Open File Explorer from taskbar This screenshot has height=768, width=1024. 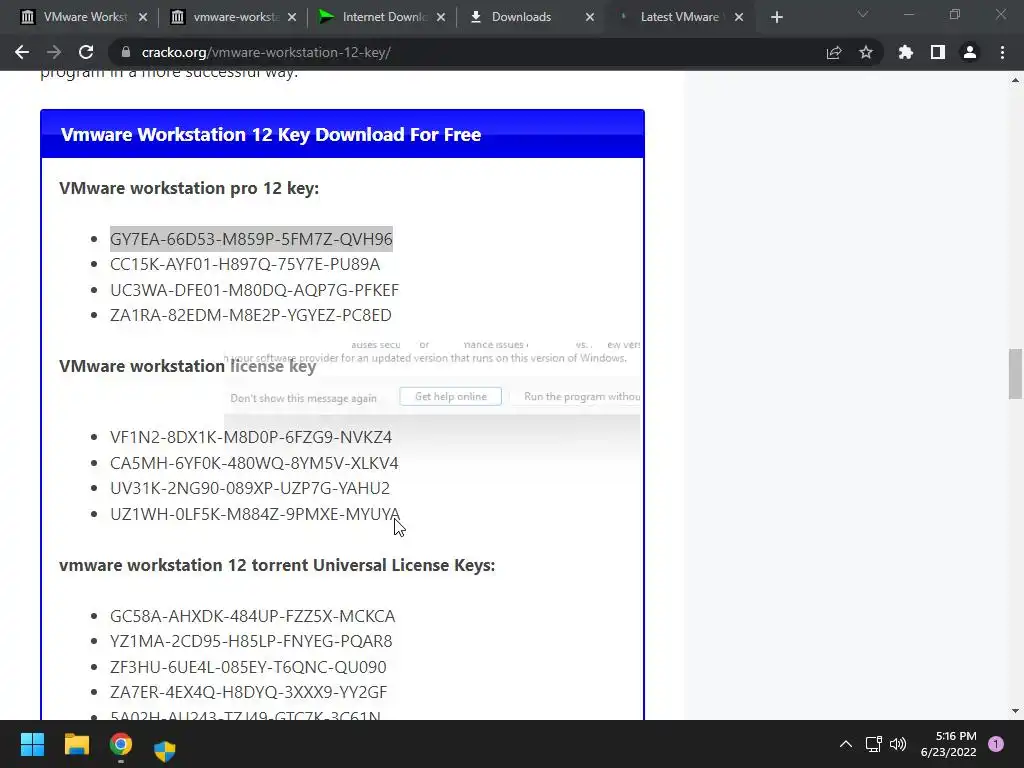(x=76, y=744)
